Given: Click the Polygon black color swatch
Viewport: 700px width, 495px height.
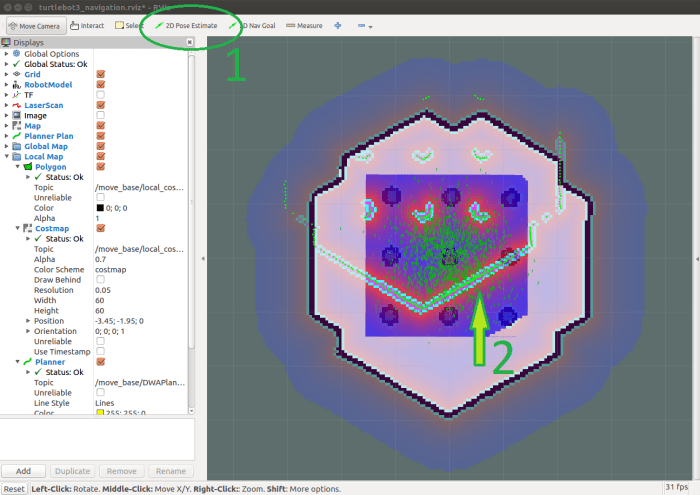Looking at the screenshot, I should pyautogui.click(x=100, y=208).
